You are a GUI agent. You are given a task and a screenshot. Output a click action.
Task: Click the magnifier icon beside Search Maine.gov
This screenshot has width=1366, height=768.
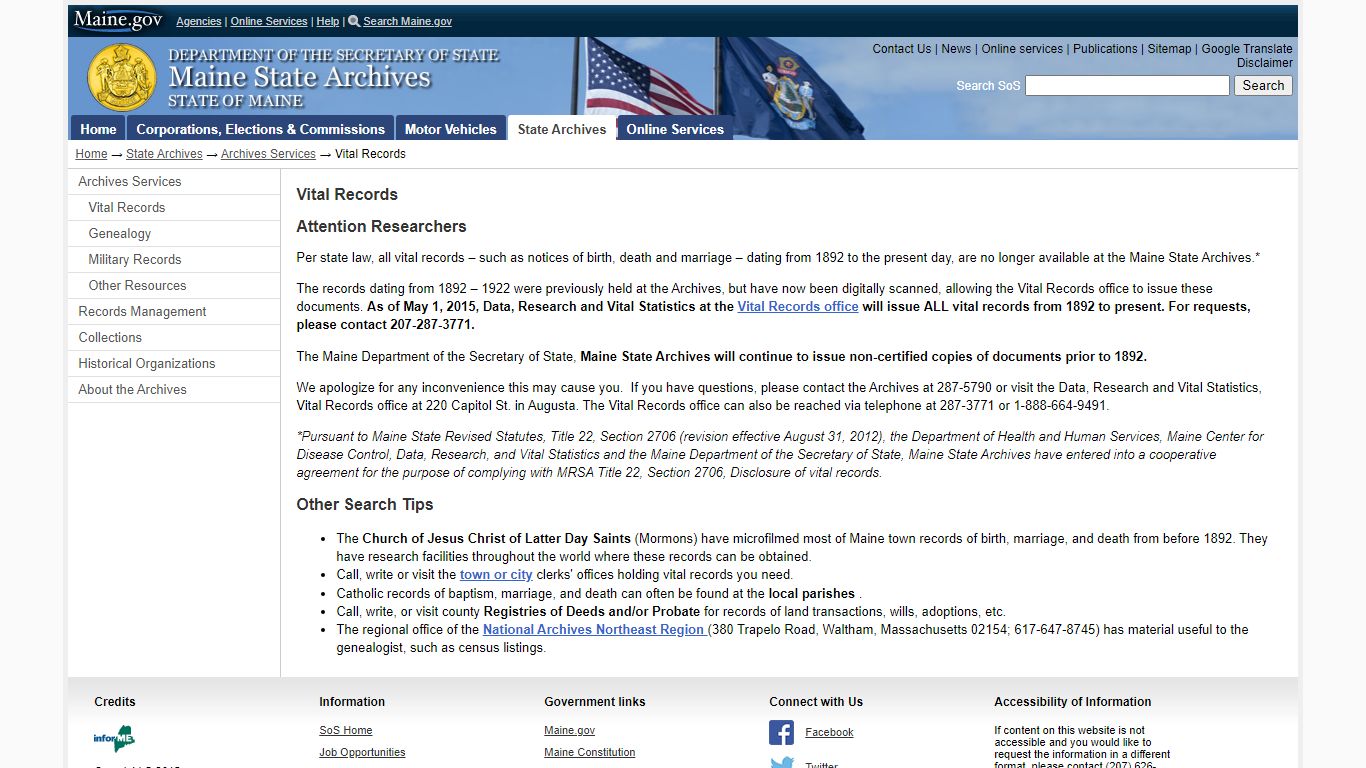pyautogui.click(x=354, y=21)
